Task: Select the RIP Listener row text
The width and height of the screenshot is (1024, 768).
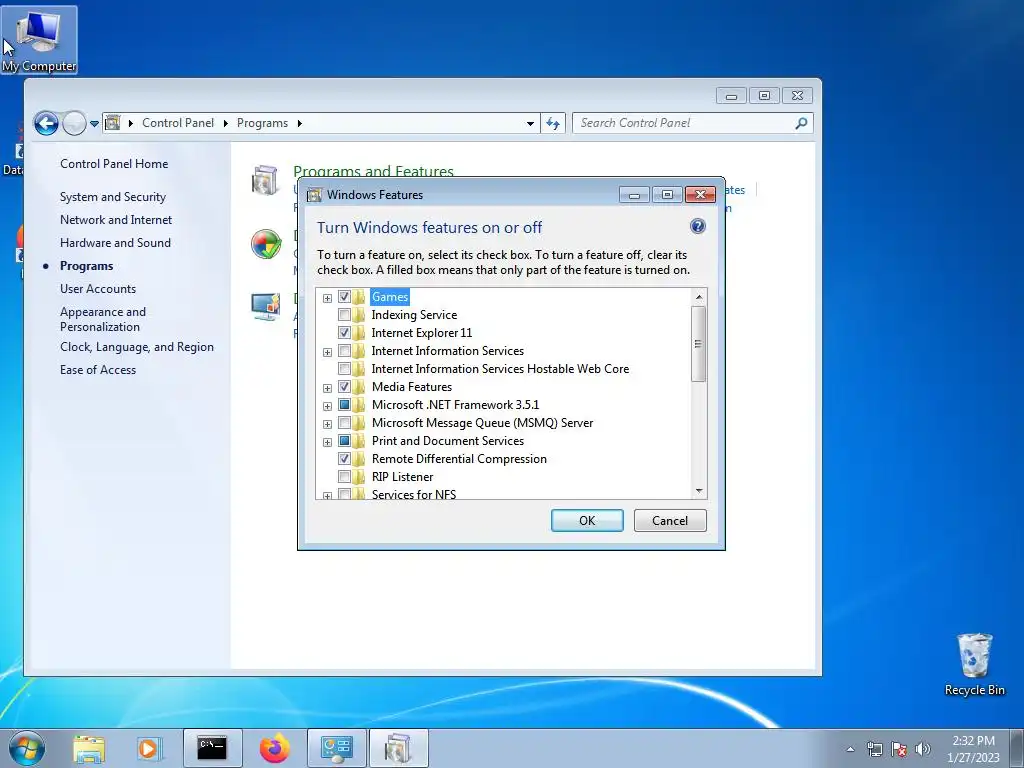Action: tap(402, 477)
